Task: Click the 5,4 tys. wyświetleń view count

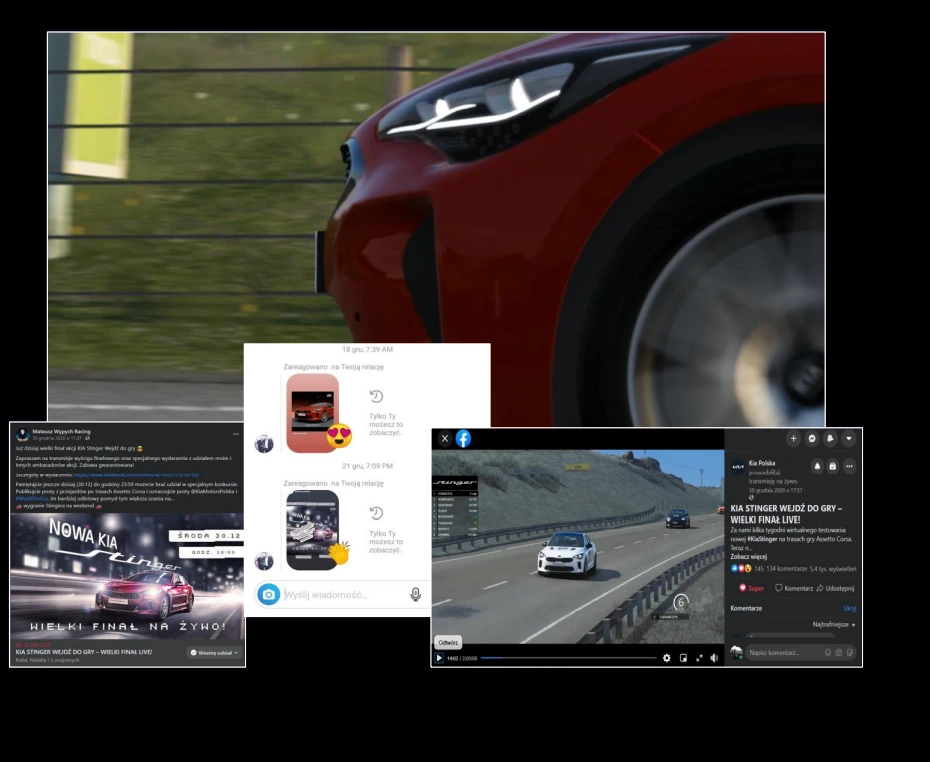Action: tap(833, 569)
